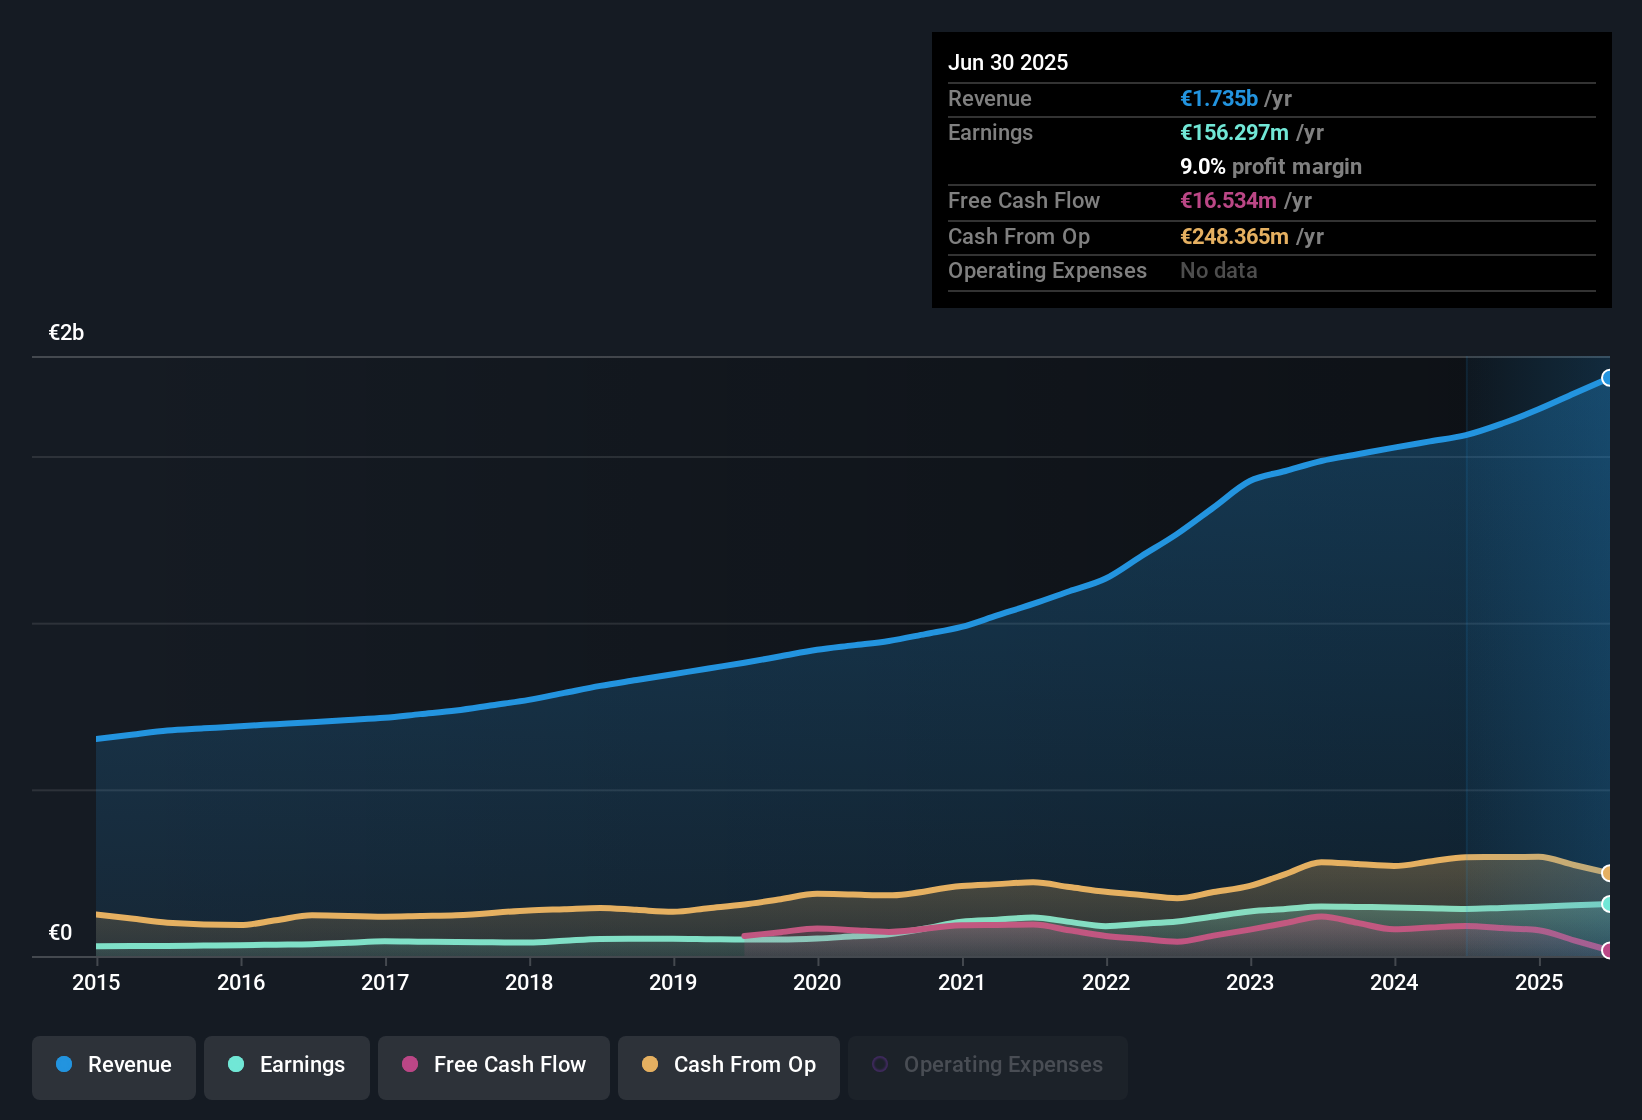
Task: Toggle the Revenue series visibility
Action: (x=113, y=1066)
